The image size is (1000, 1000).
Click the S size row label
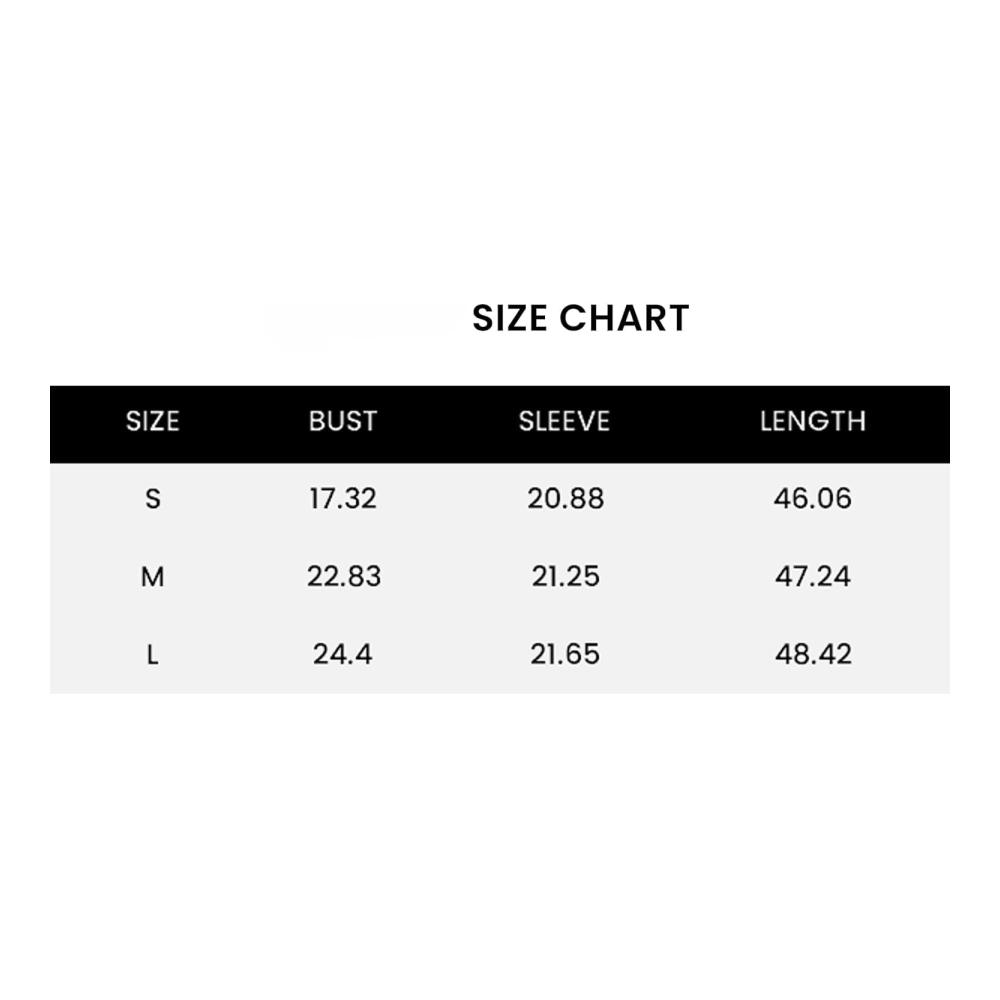click(152, 499)
